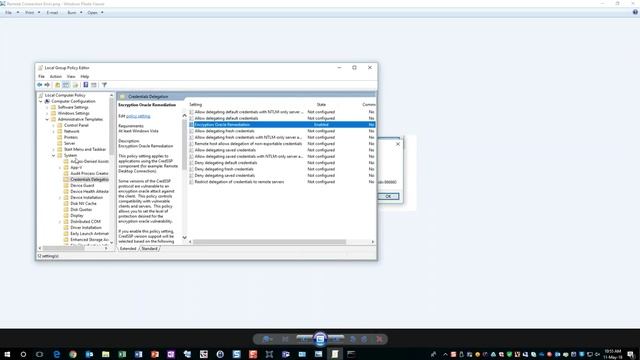The width and height of the screenshot is (640, 360).
Task: Switch to the Extended tab
Action: tap(128, 249)
